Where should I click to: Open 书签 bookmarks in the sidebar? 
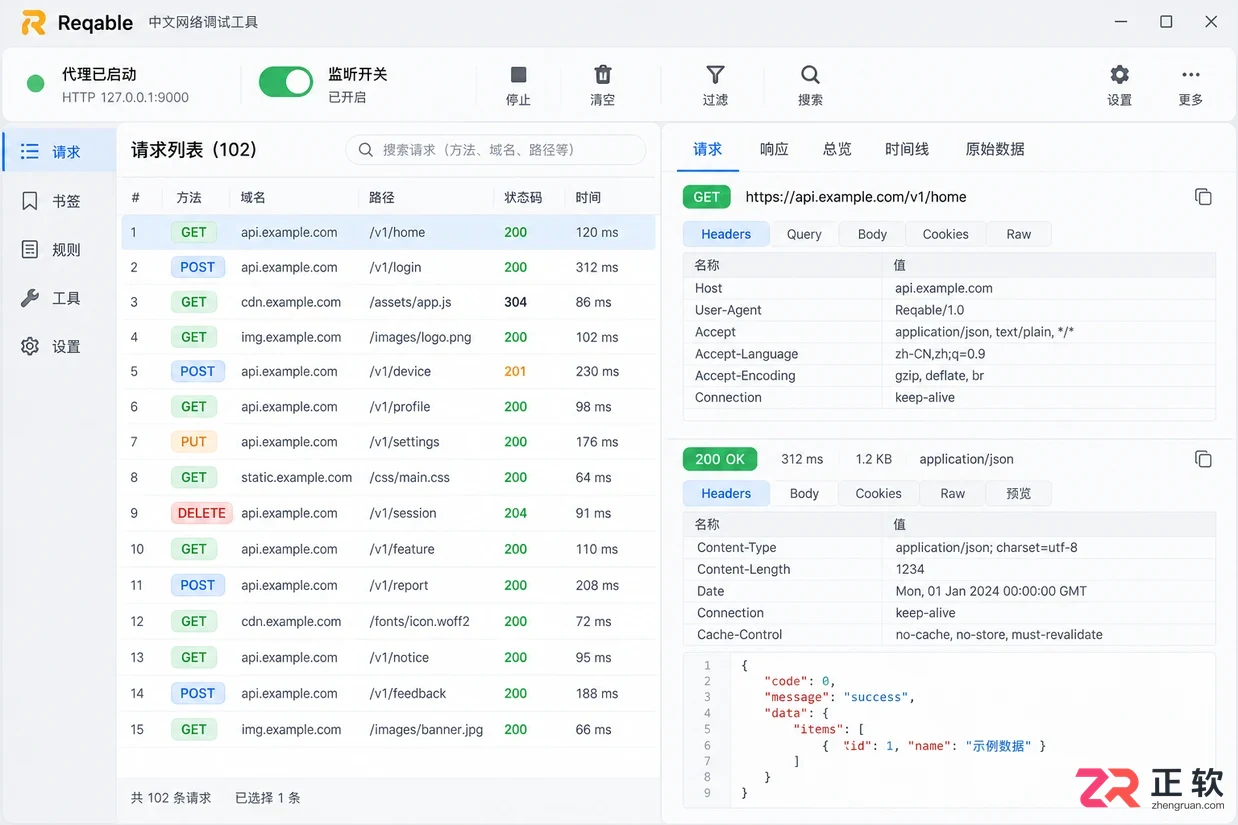click(59, 201)
